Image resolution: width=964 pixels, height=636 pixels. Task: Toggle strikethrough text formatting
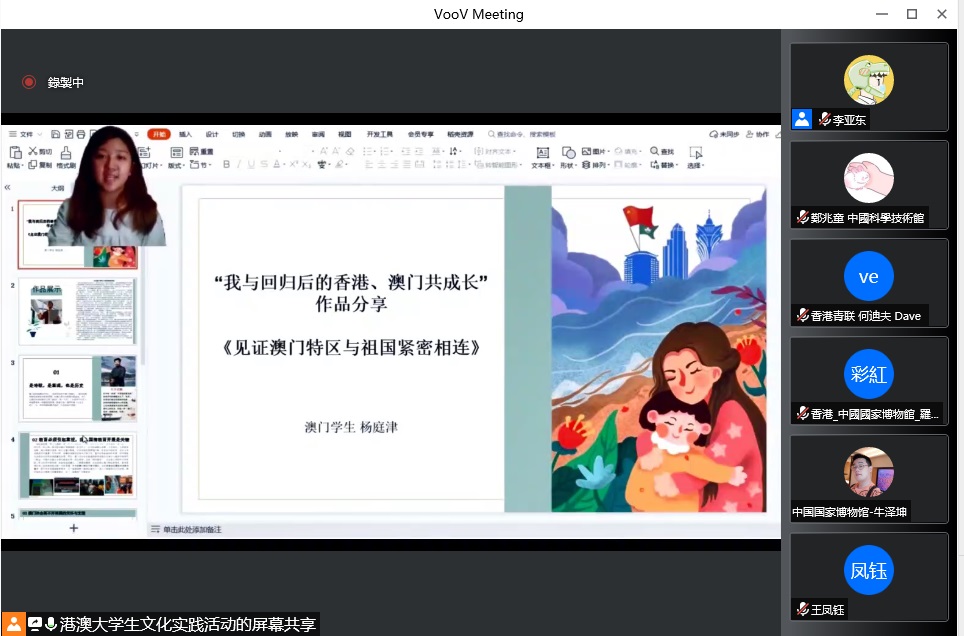click(265, 165)
